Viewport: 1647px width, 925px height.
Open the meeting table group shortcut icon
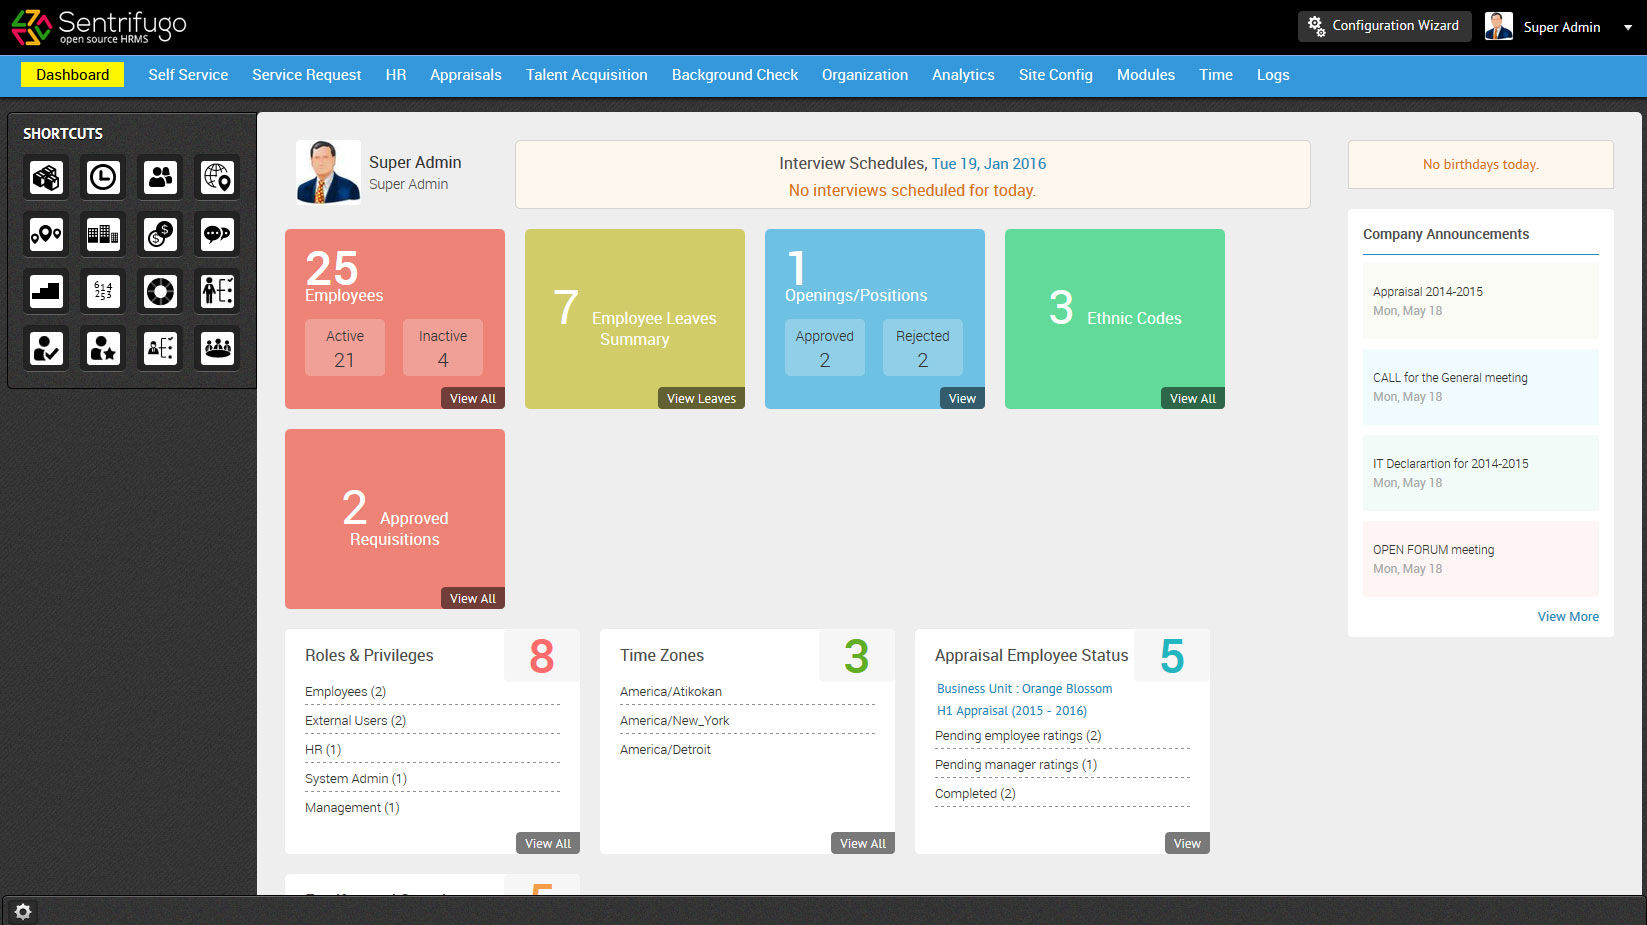click(217, 349)
